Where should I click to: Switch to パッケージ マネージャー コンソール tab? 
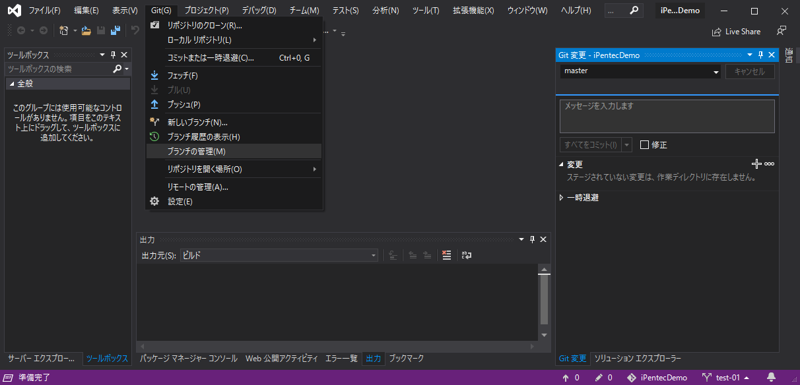click(188, 358)
